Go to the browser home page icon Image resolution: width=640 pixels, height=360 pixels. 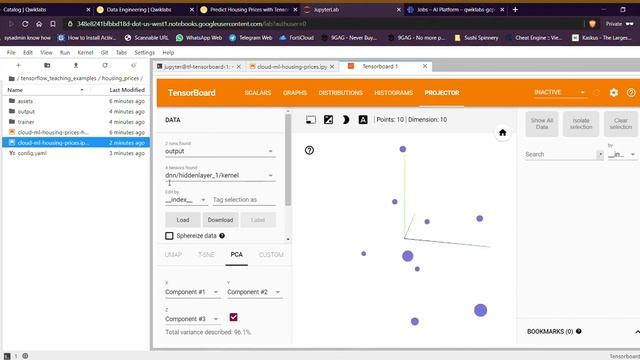coord(39,24)
